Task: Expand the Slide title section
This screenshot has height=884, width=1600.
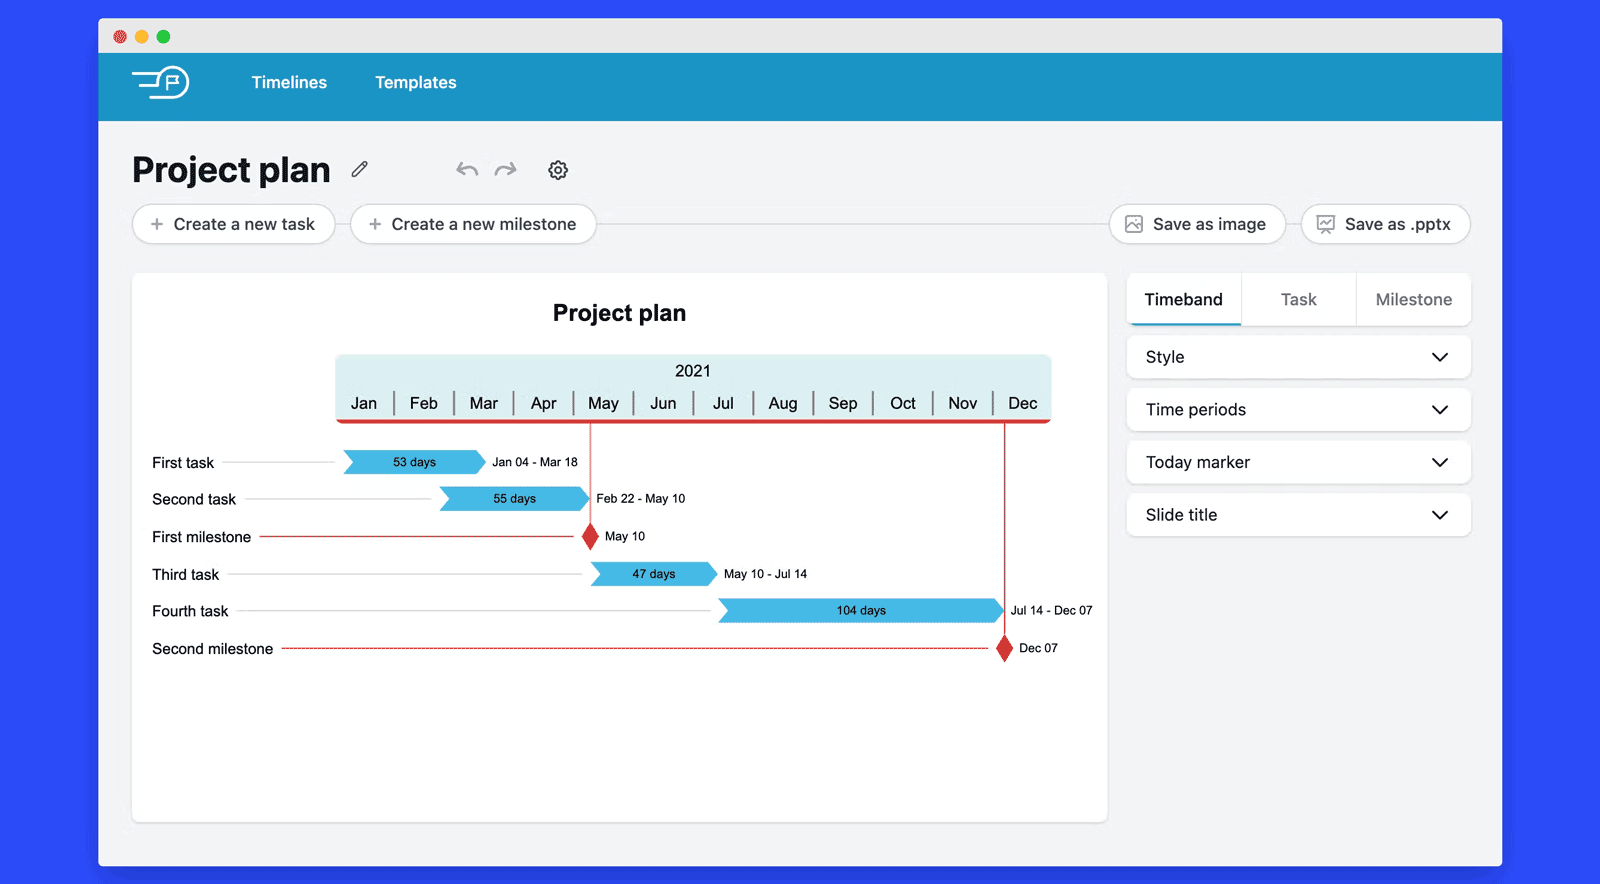Action: pos(1298,515)
